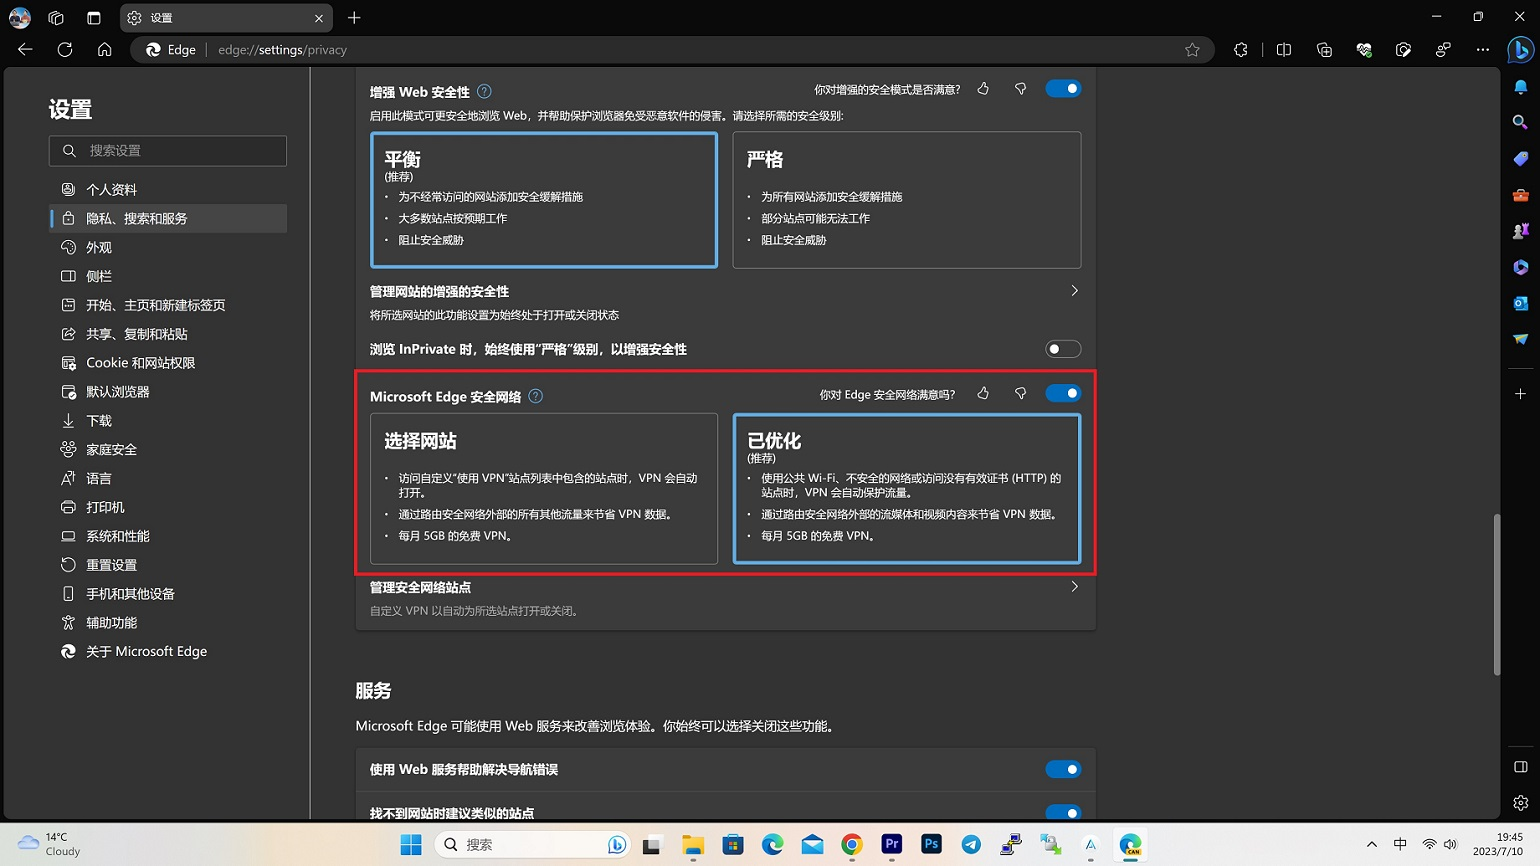Open 下载 settings section
The width and height of the screenshot is (1540, 866).
click(168, 421)
